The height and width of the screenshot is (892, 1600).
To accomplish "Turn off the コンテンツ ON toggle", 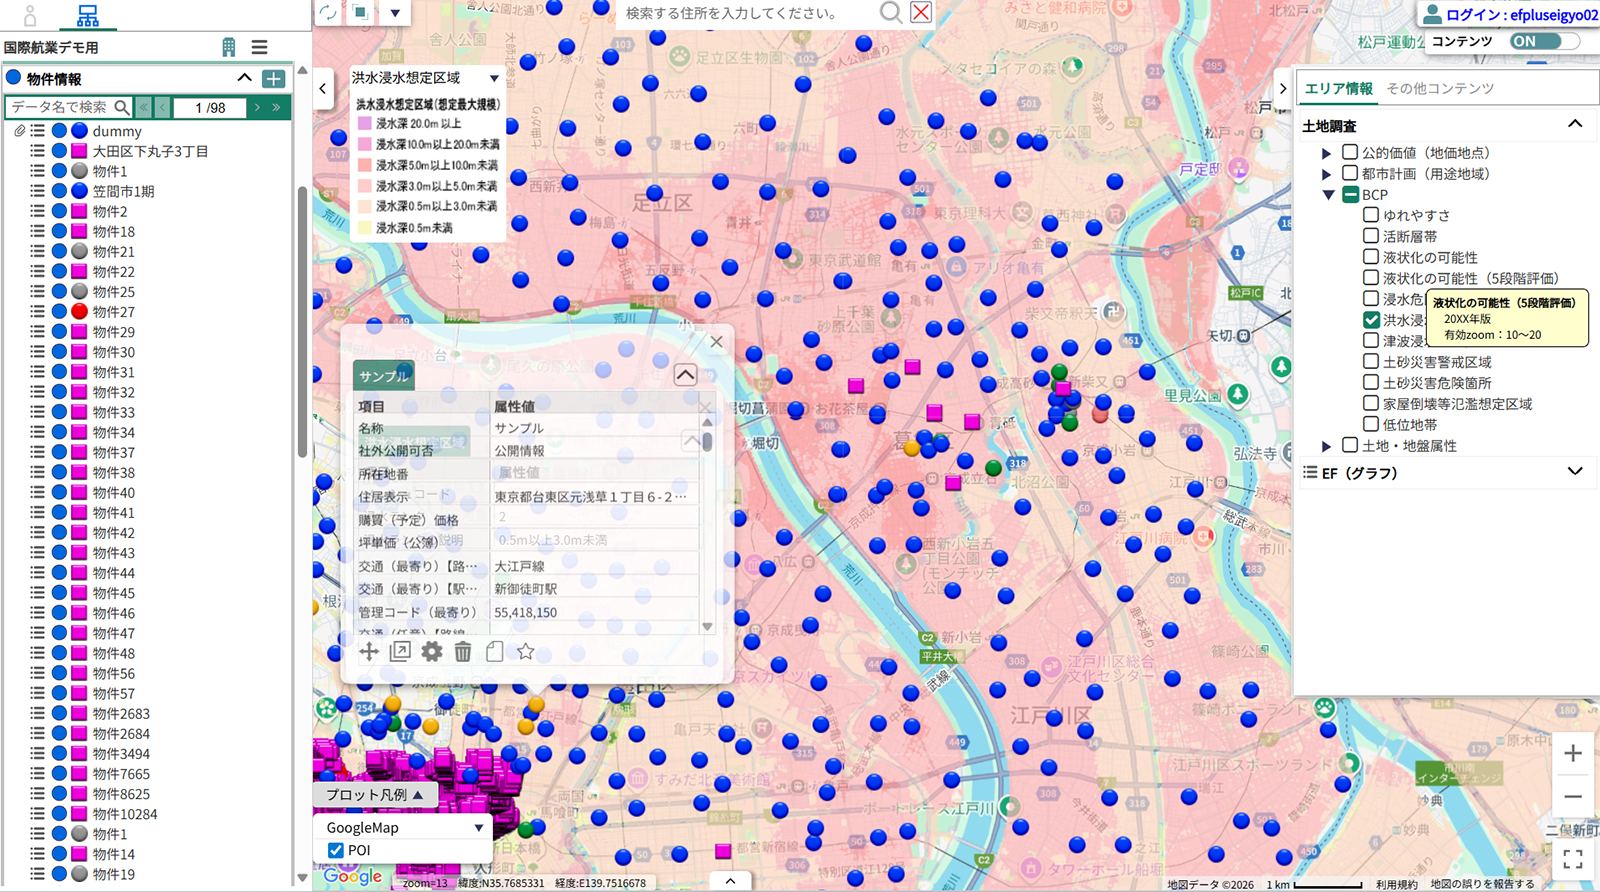I will (1543, 41).
